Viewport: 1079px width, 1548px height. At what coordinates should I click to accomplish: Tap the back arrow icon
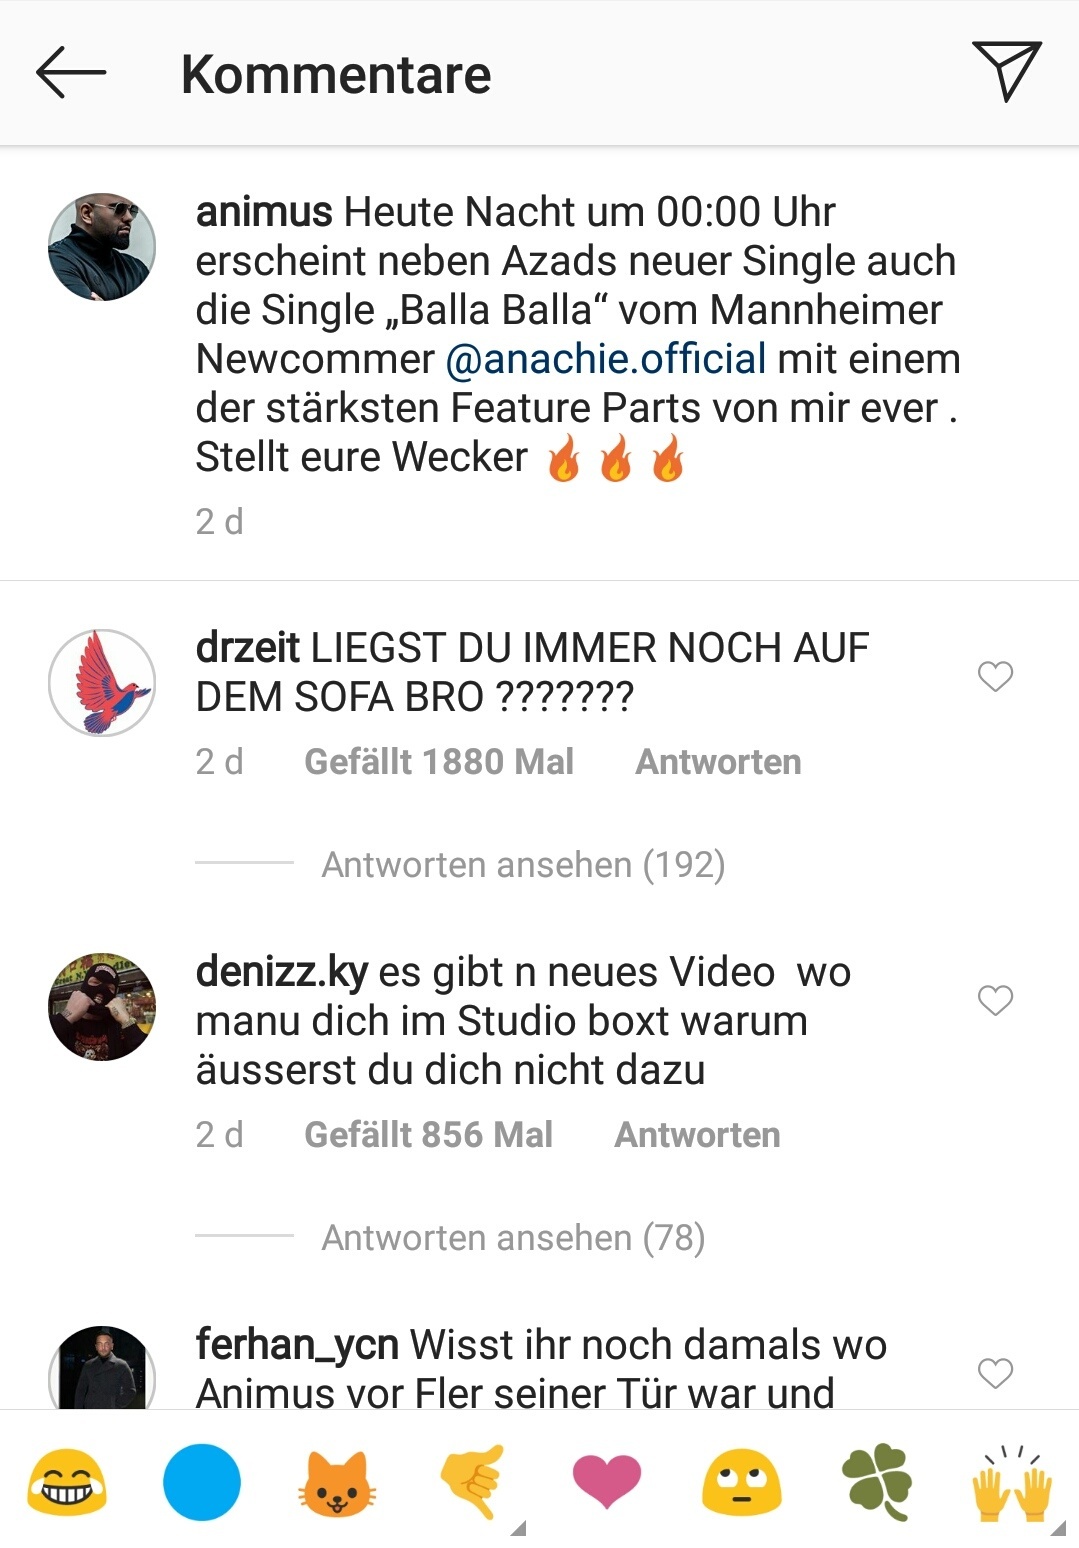(x=71, y=73)
